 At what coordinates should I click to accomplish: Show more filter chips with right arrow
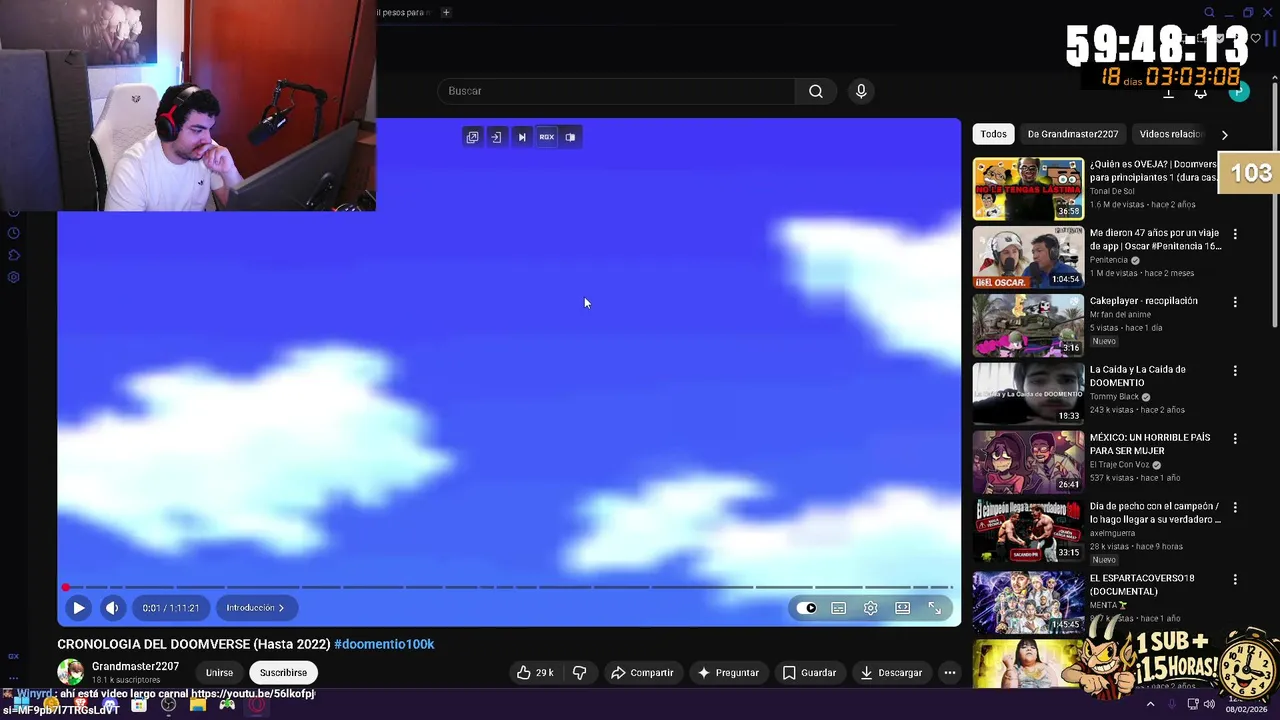[1224, 134]
